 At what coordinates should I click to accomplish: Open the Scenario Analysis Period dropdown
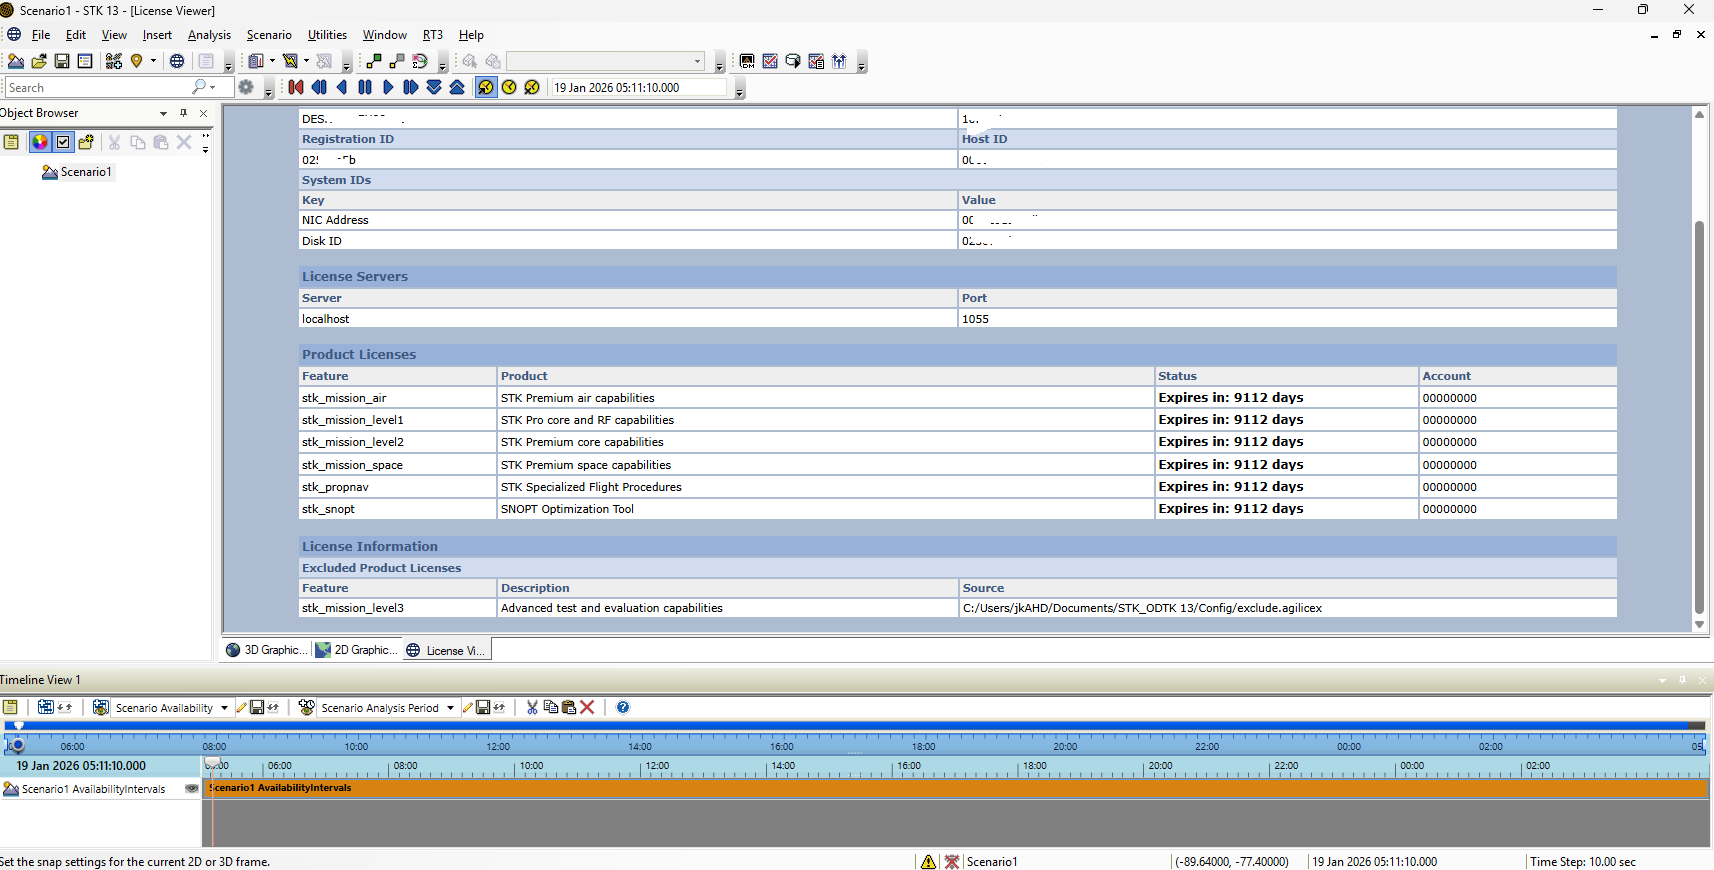[450, 708]
